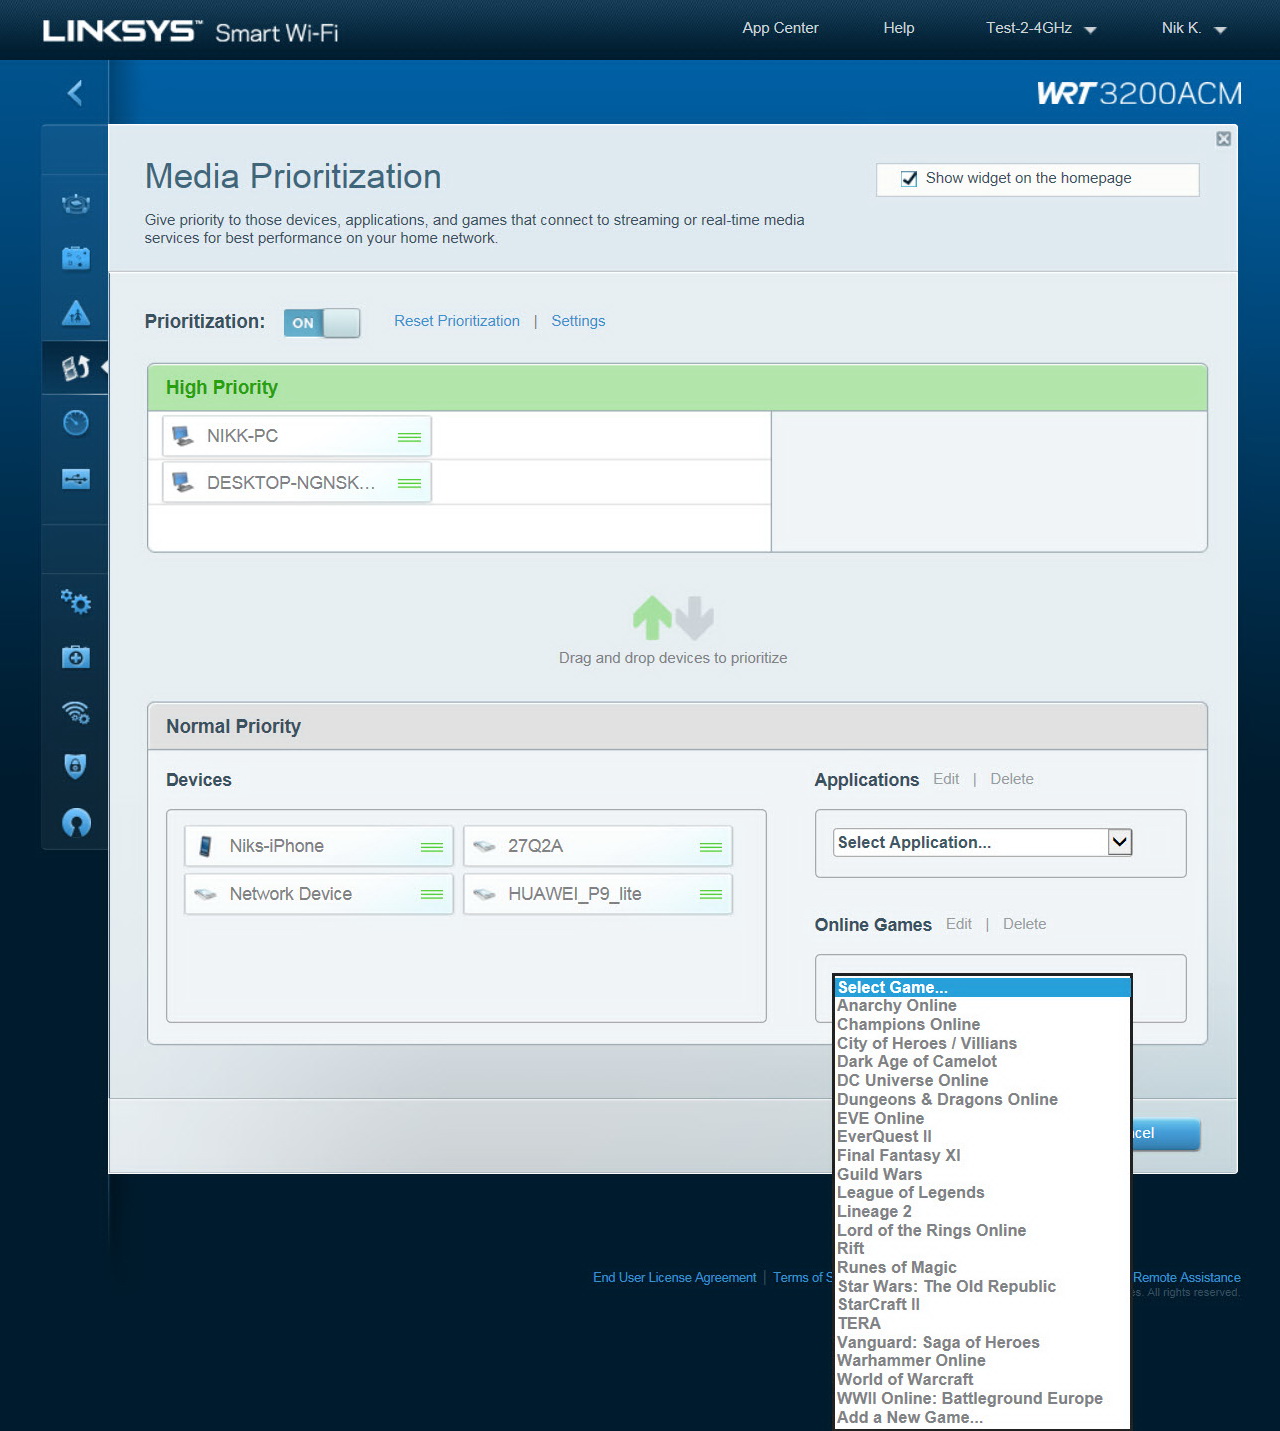This screenshot has height=1431, width=1280.
Task: Select Vanguard: Saga of Heroes game
Action: 983,1342
